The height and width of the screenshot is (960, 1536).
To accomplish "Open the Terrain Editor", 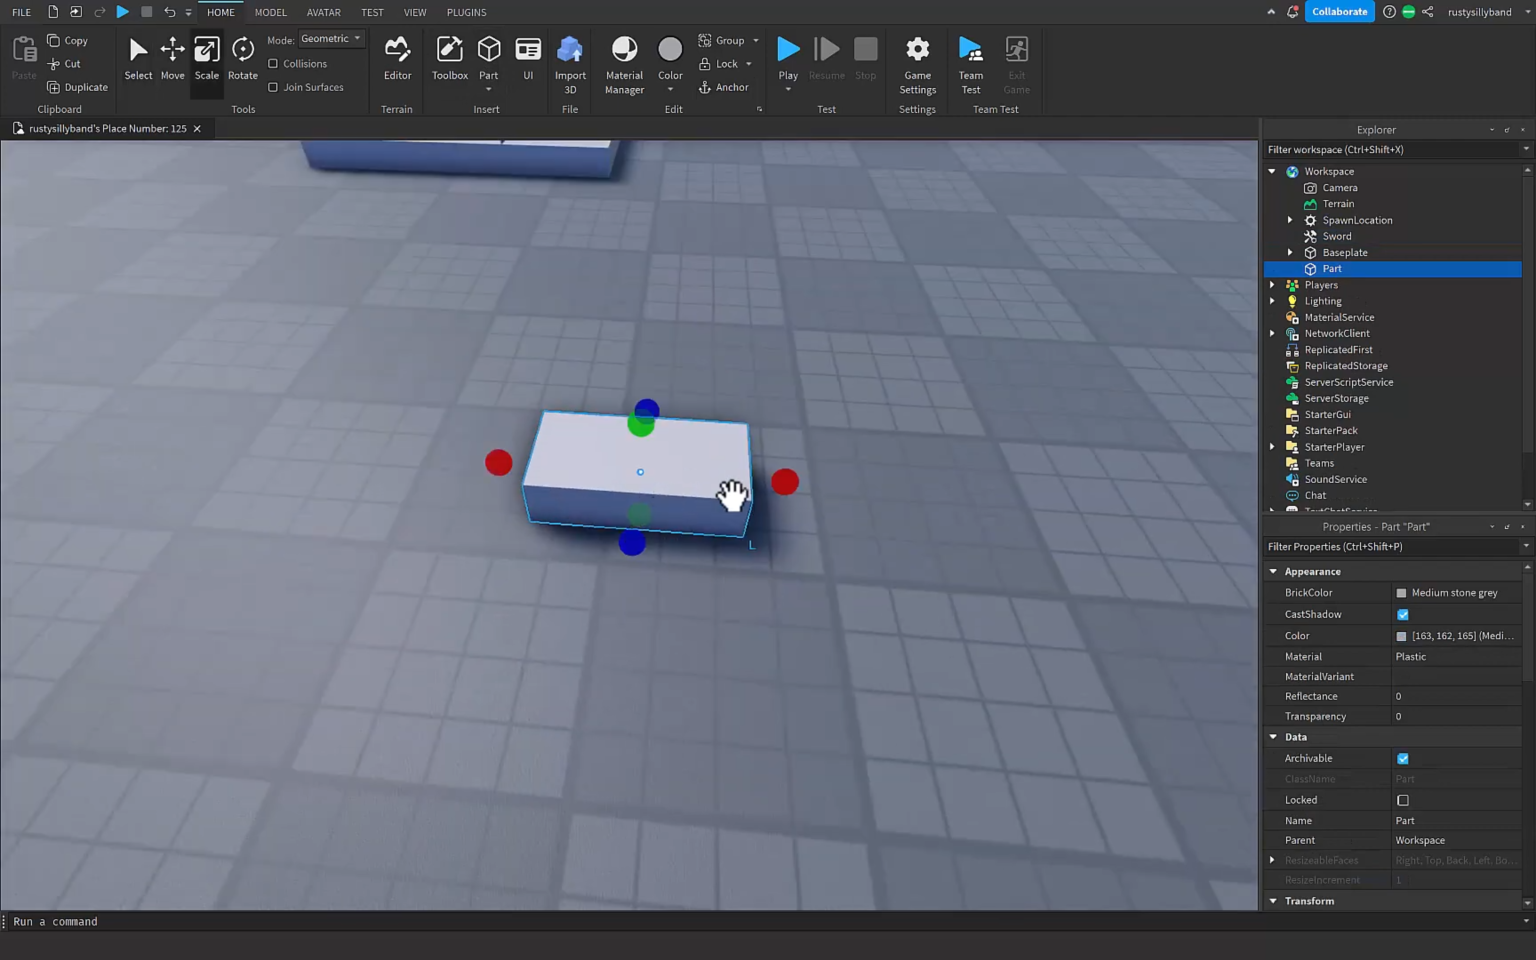I will [x=397, y=60].
